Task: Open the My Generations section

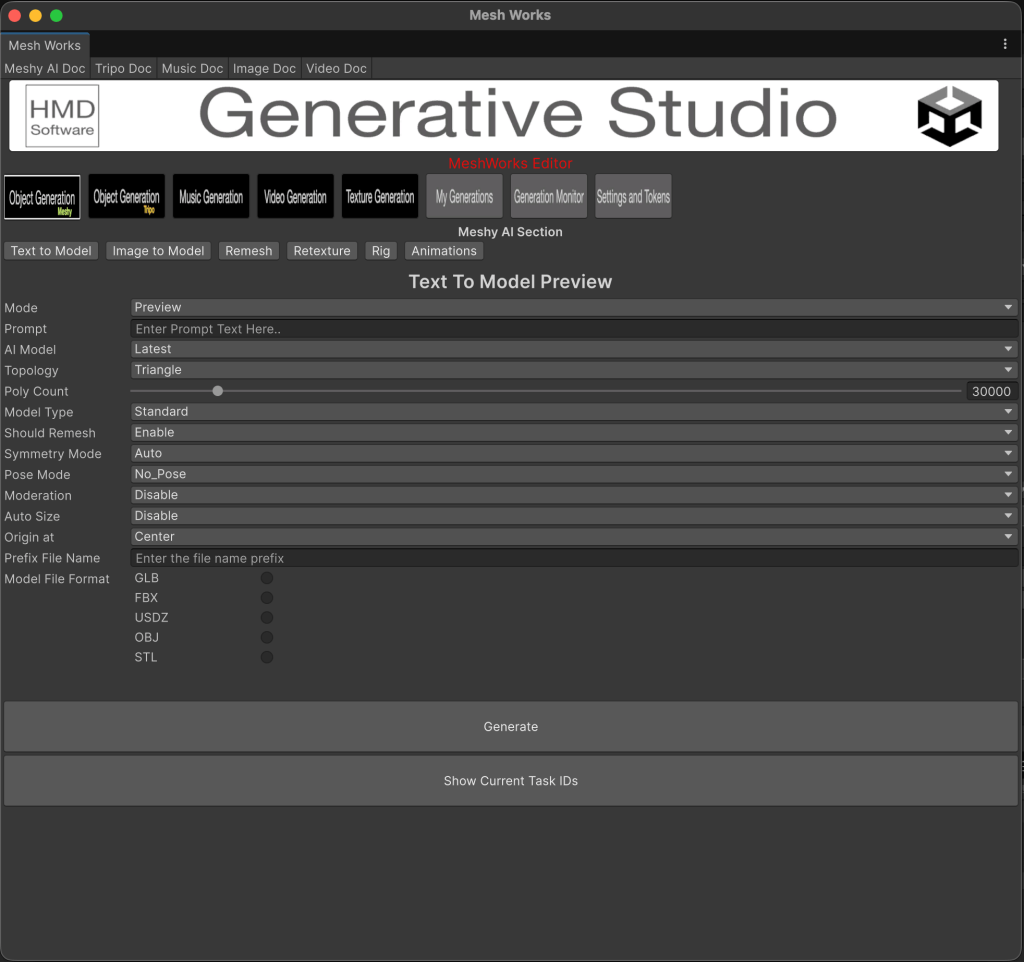Action: coord(464,197)
